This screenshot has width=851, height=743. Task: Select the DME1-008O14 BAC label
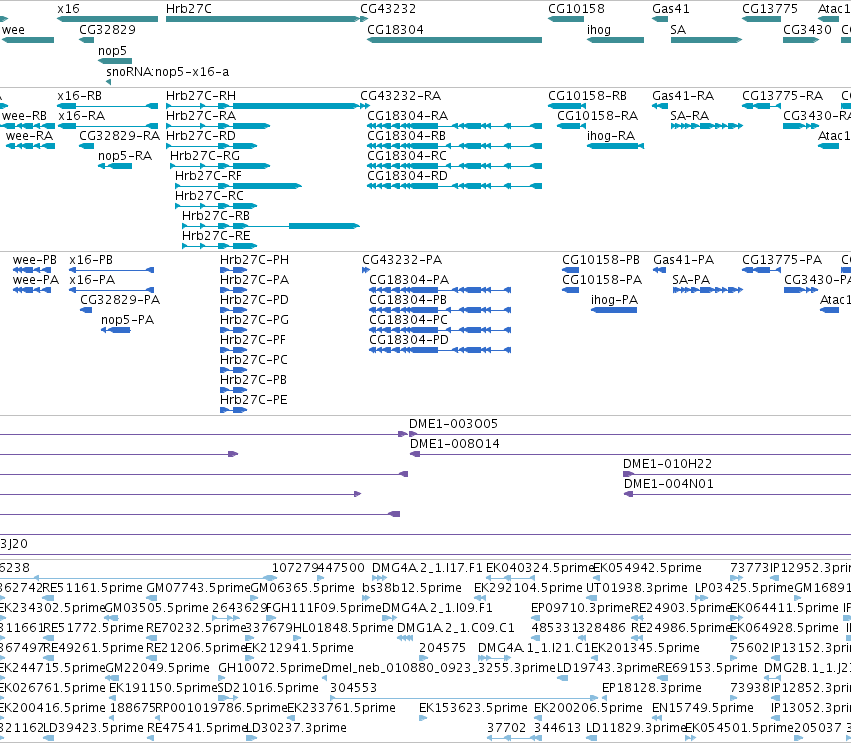pos(455,444)
